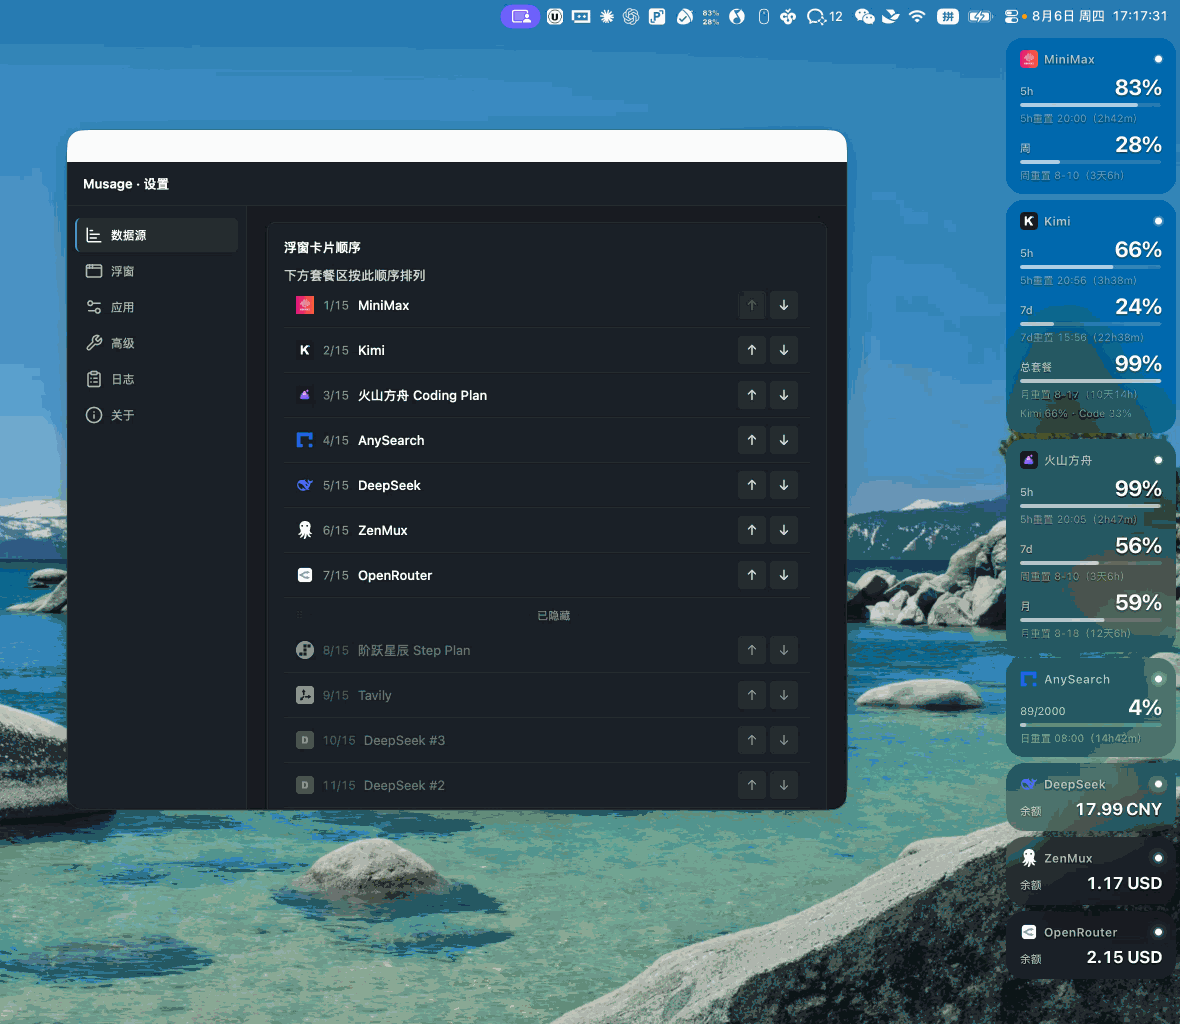This screenshot has width=1180, height=1024.
Task: Move DeepSeek #2 card down
Action: (x=783, y=785)
